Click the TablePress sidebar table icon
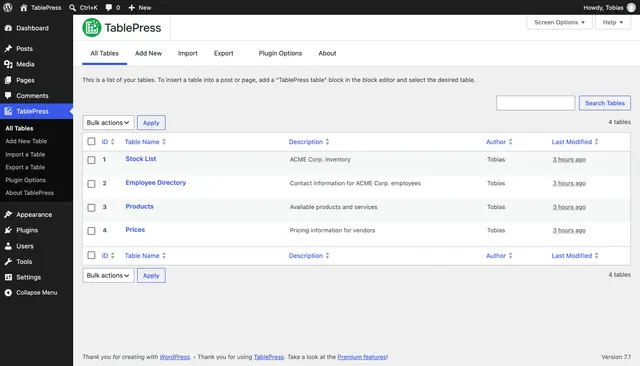 click(8, 111)
